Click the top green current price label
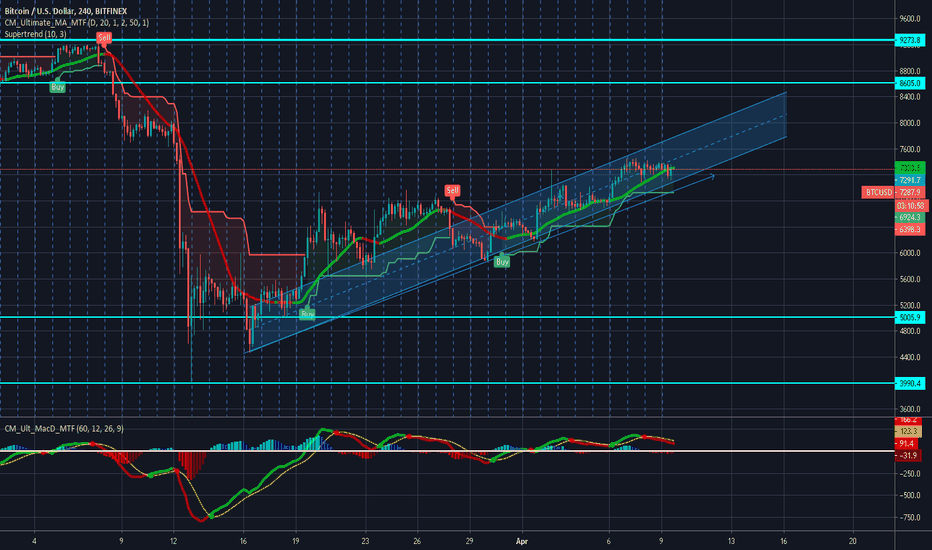 [x=910, y=168]
